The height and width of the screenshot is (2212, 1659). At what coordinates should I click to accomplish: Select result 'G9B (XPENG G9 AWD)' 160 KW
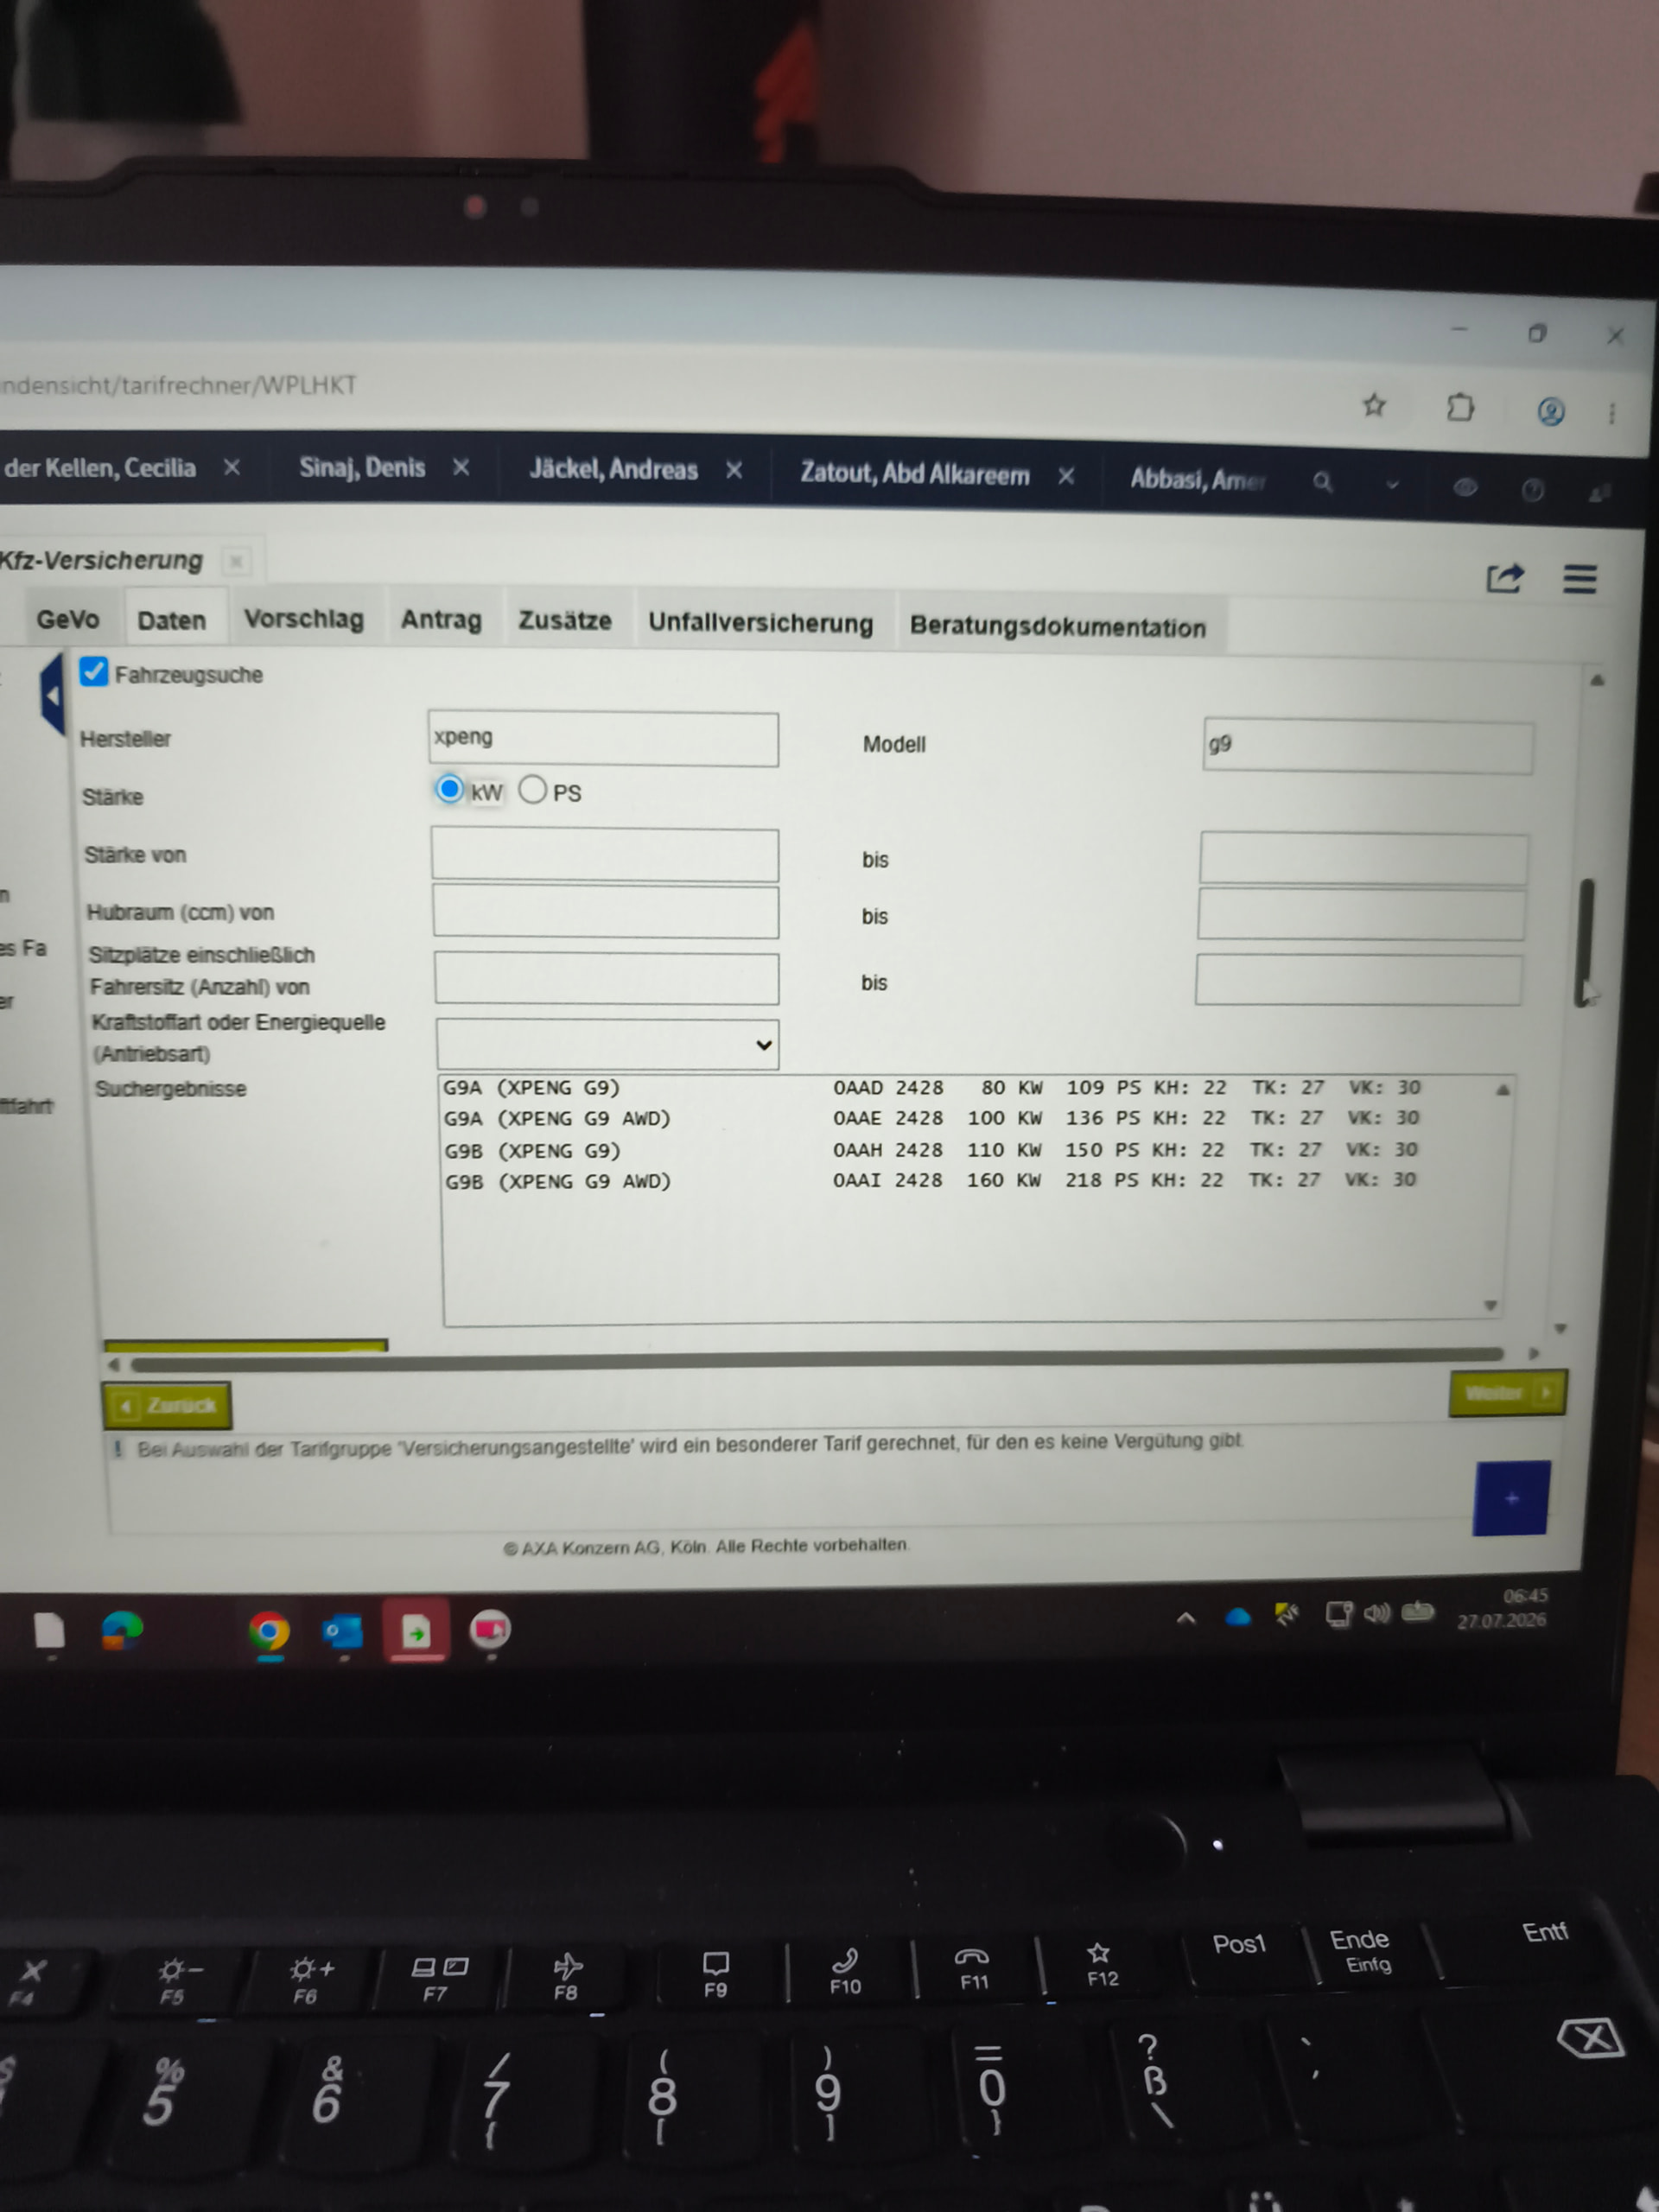click(x=932, y=1181)
